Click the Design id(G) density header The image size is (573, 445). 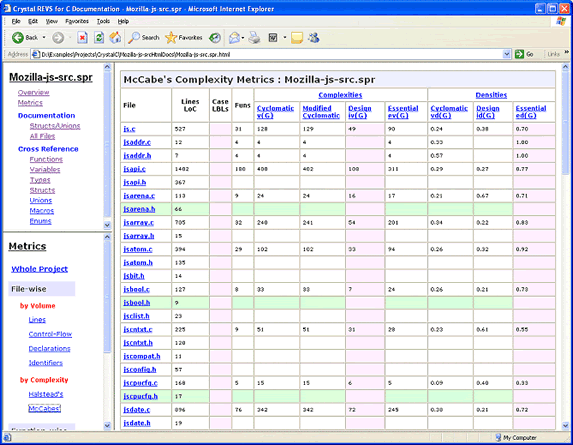[487, 112]
